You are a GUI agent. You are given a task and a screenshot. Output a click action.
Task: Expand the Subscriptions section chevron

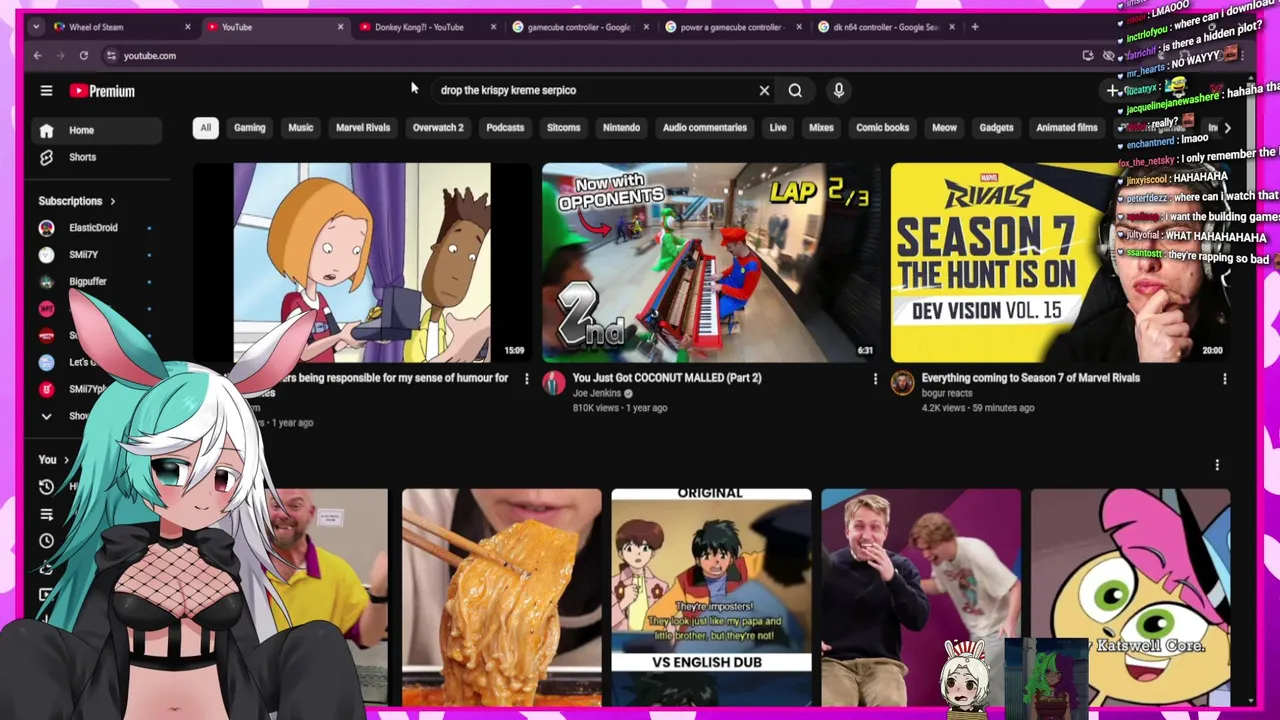(x=112, y=201)
